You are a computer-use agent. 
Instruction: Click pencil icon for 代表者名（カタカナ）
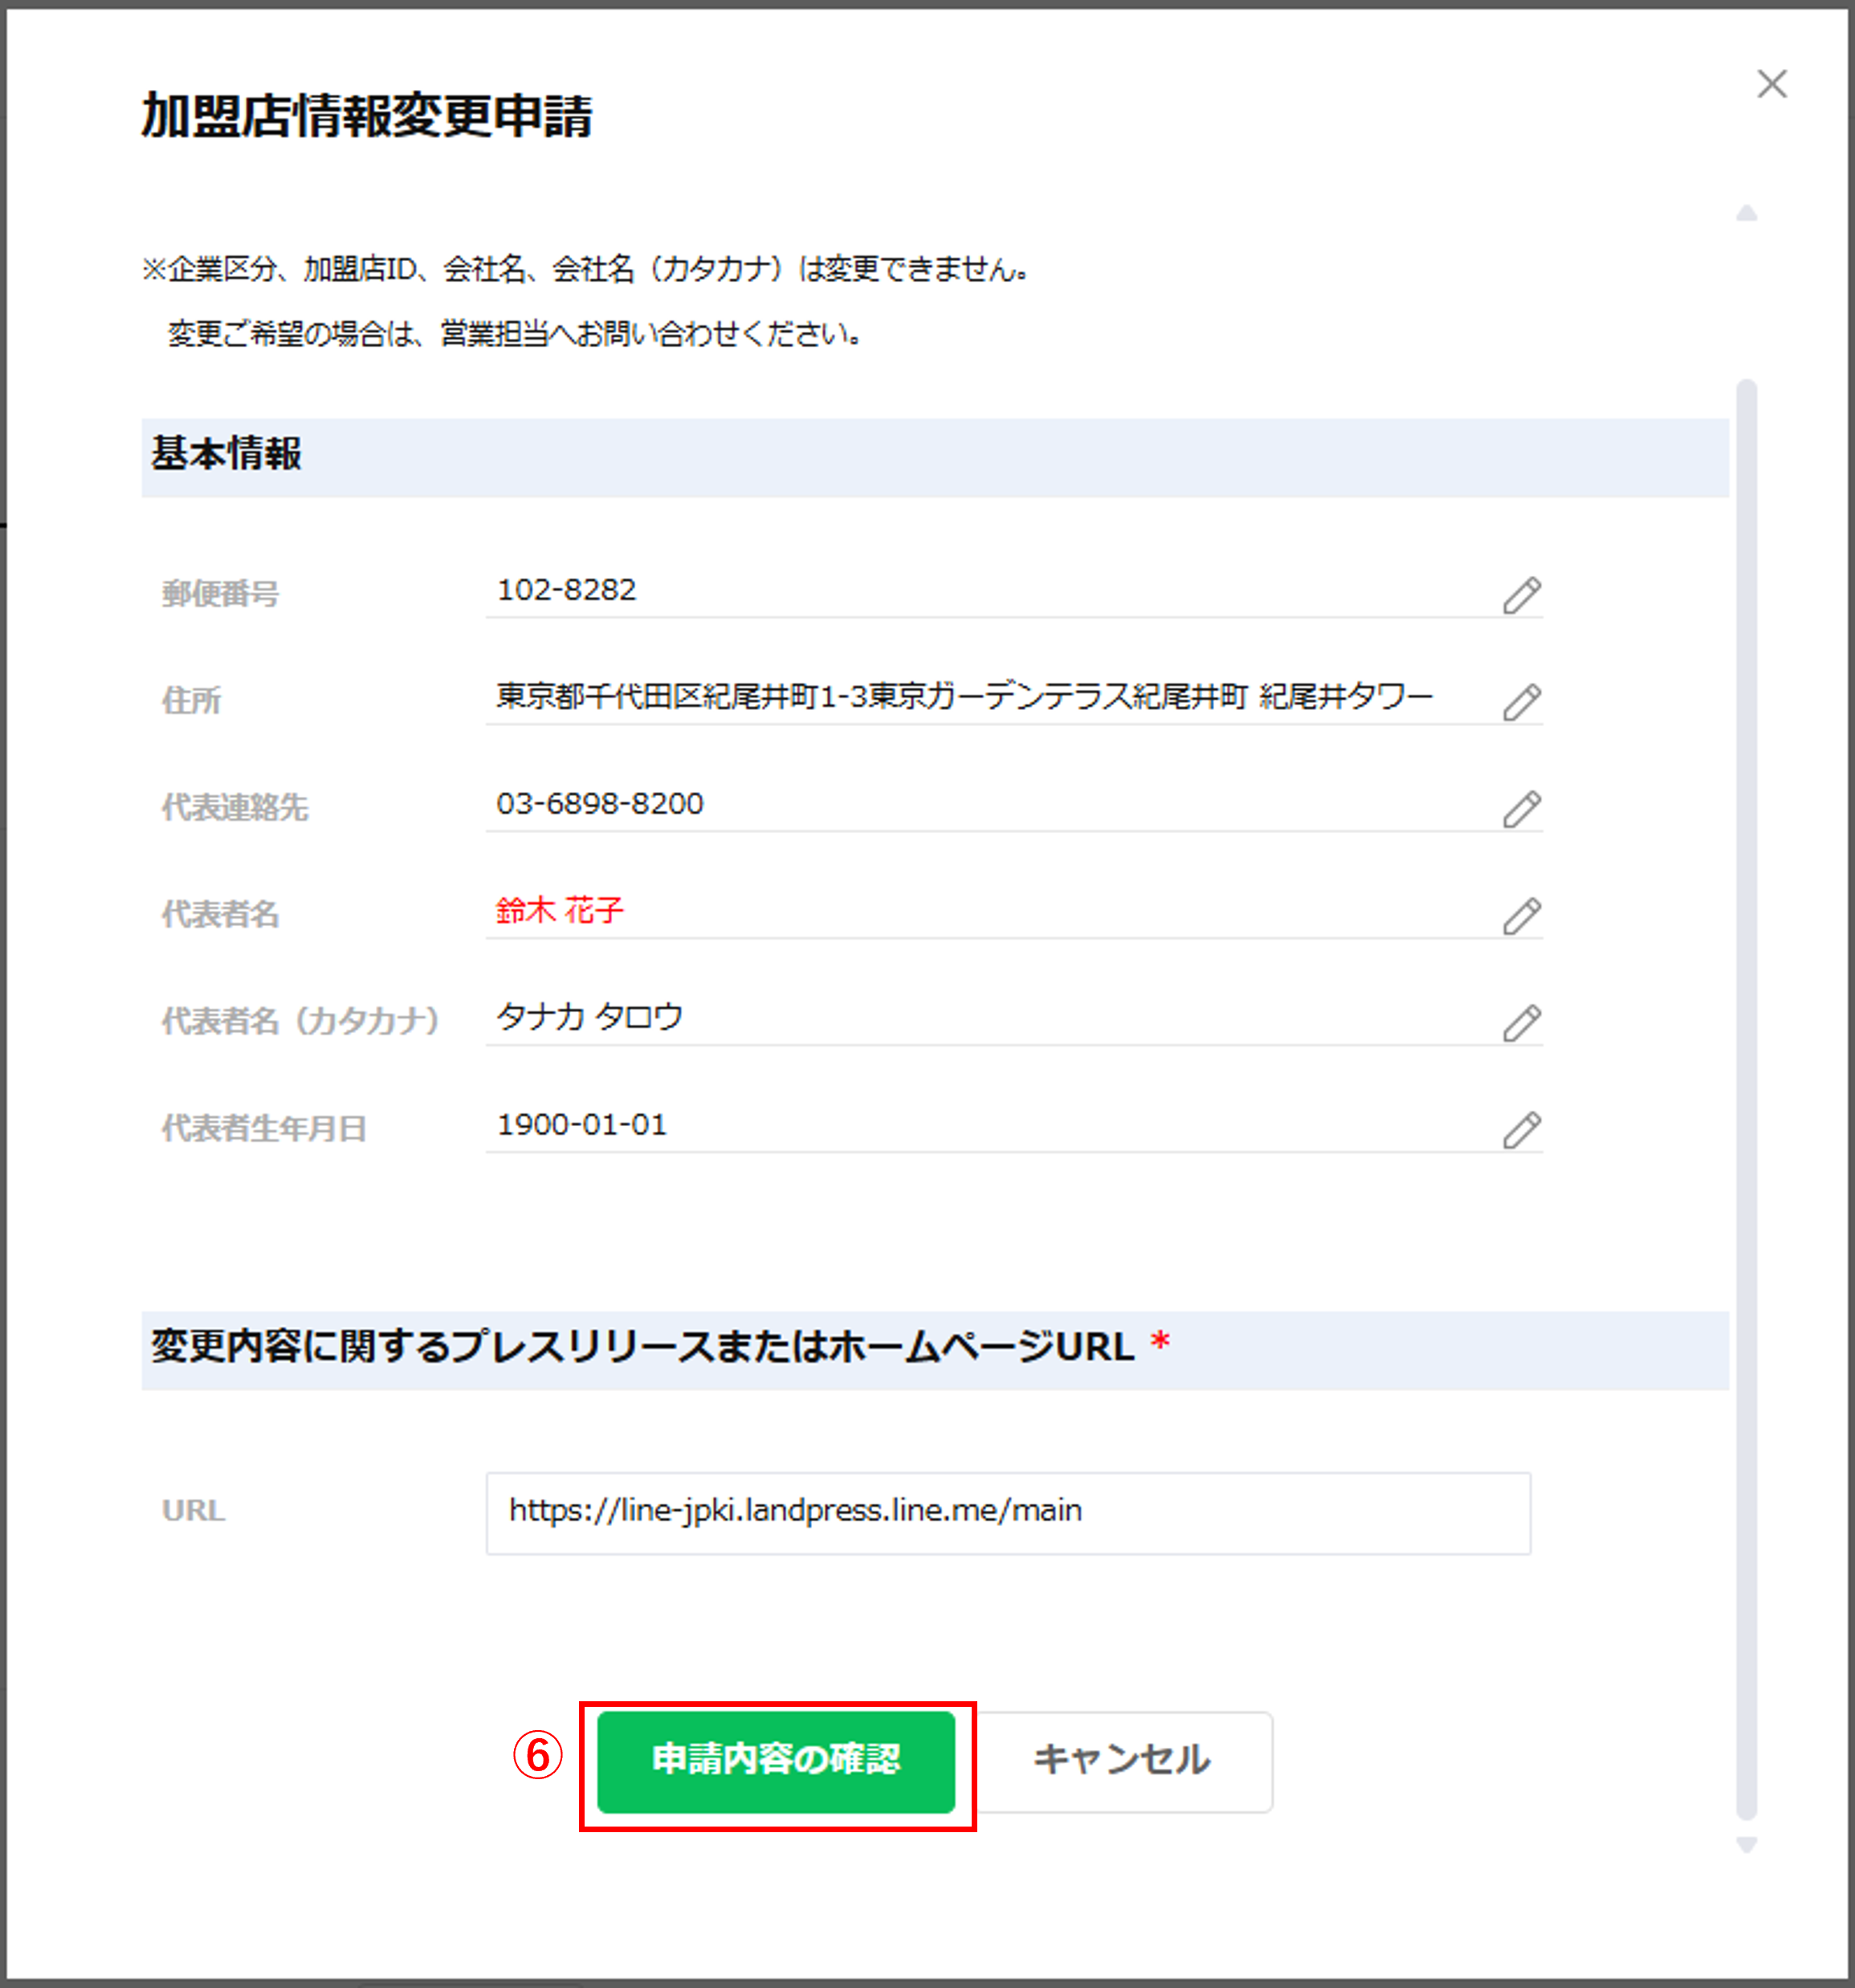pos(1521,1023)
